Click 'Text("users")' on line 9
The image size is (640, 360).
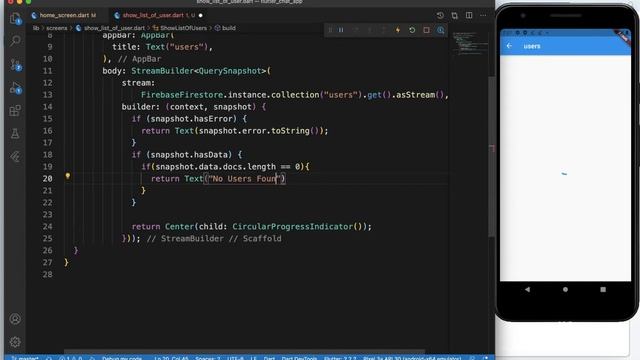coord(177,47)
